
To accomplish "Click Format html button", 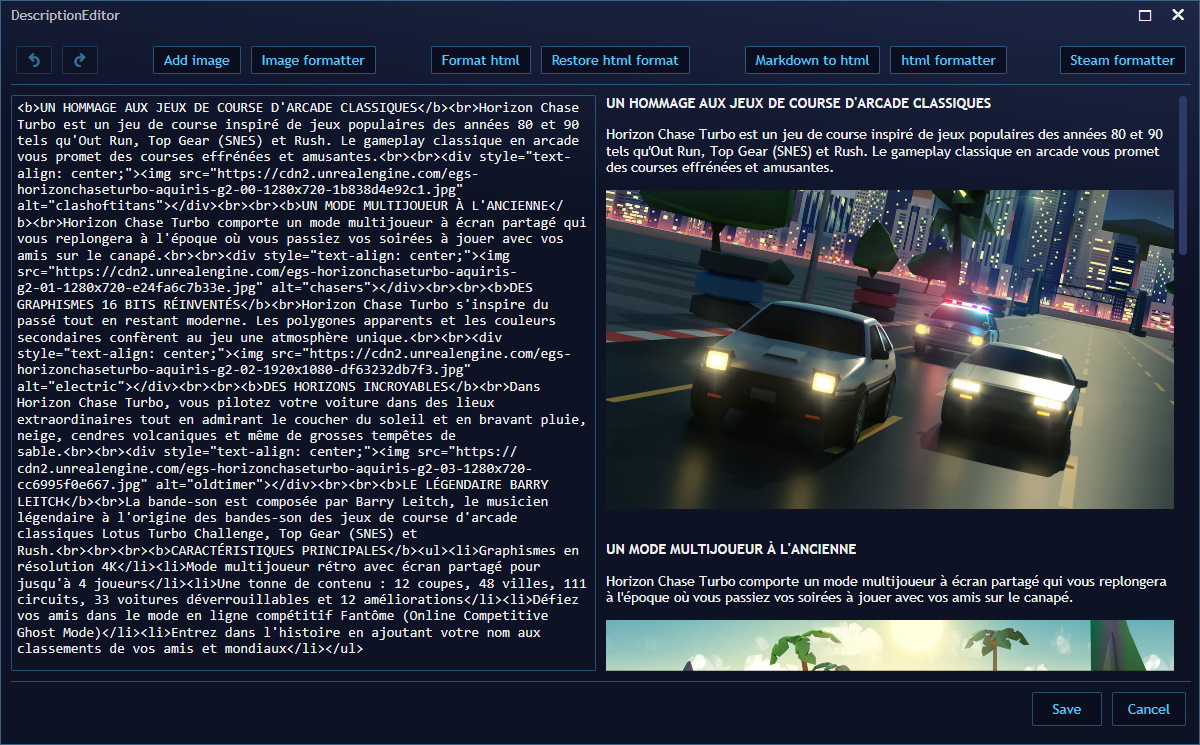I will pyautogui.click(x=481, y=60).
